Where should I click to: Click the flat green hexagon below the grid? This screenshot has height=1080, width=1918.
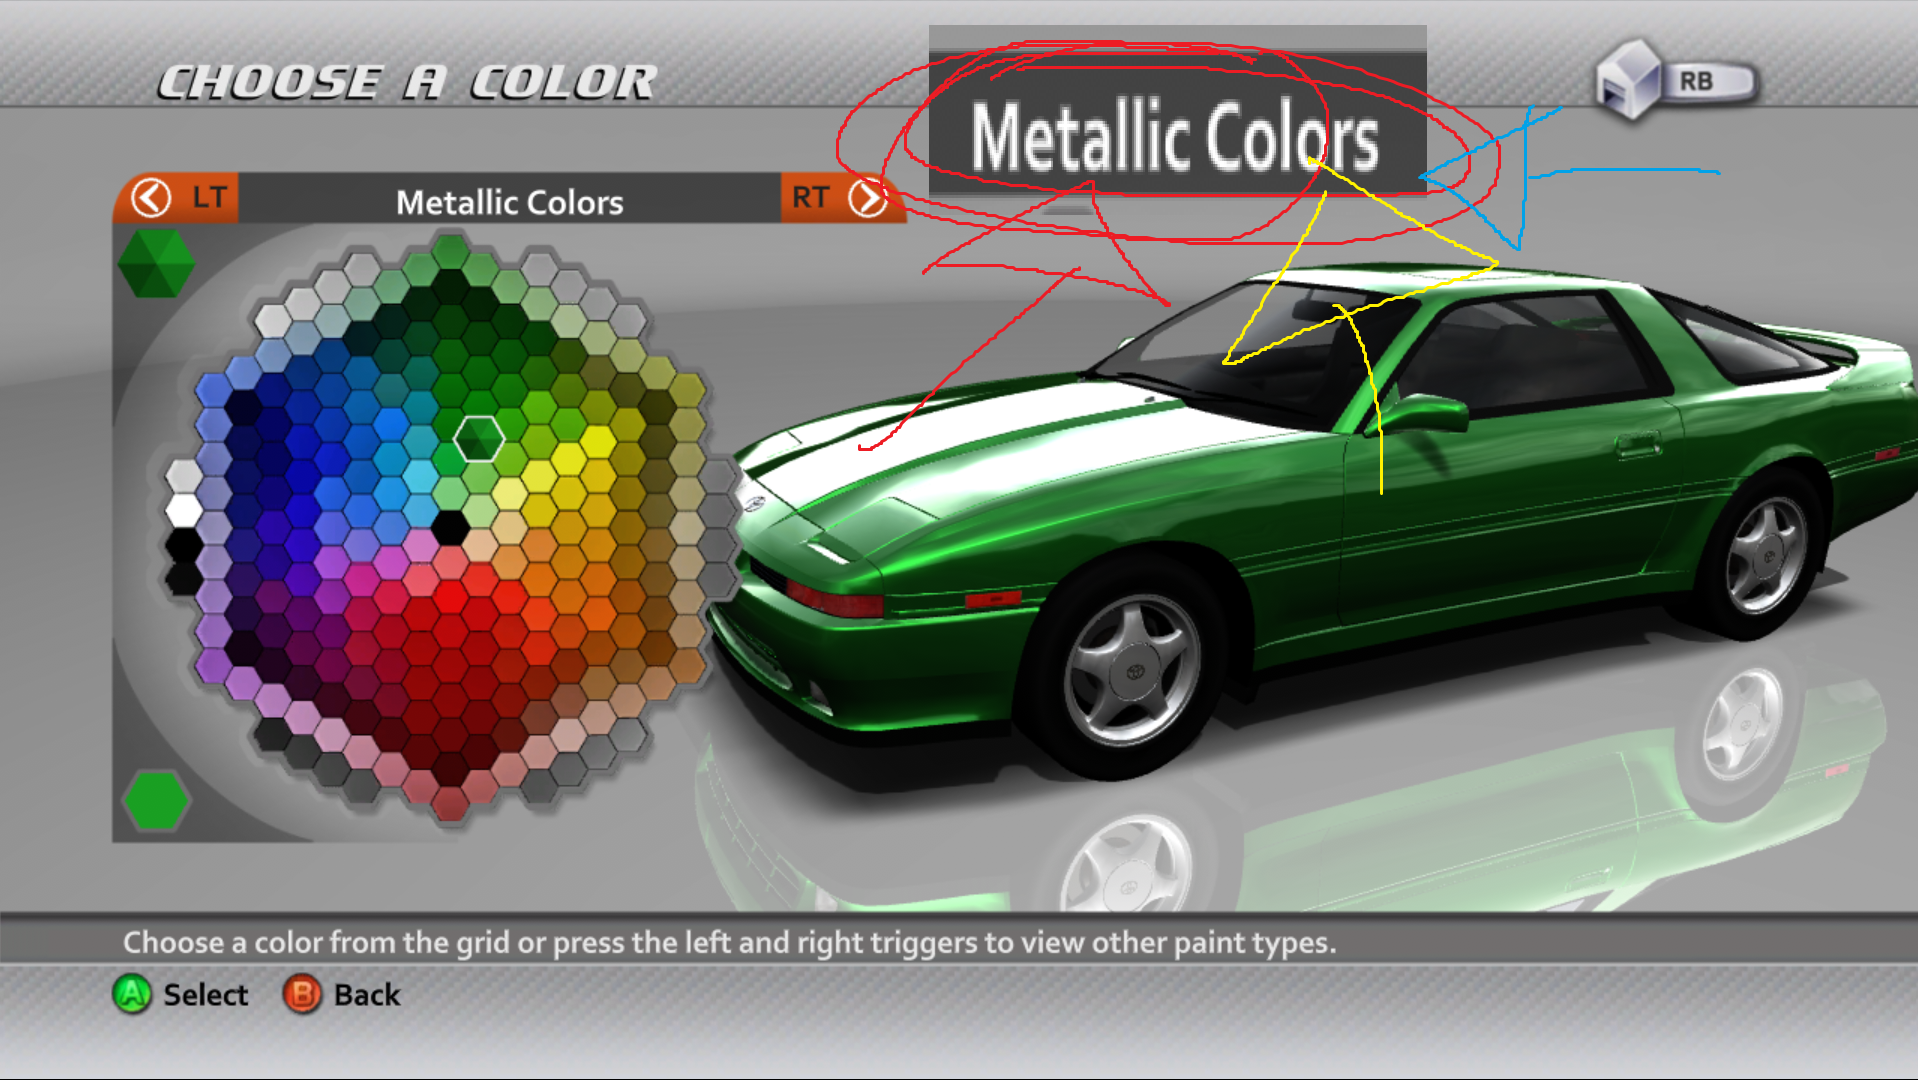pos(156,800)
